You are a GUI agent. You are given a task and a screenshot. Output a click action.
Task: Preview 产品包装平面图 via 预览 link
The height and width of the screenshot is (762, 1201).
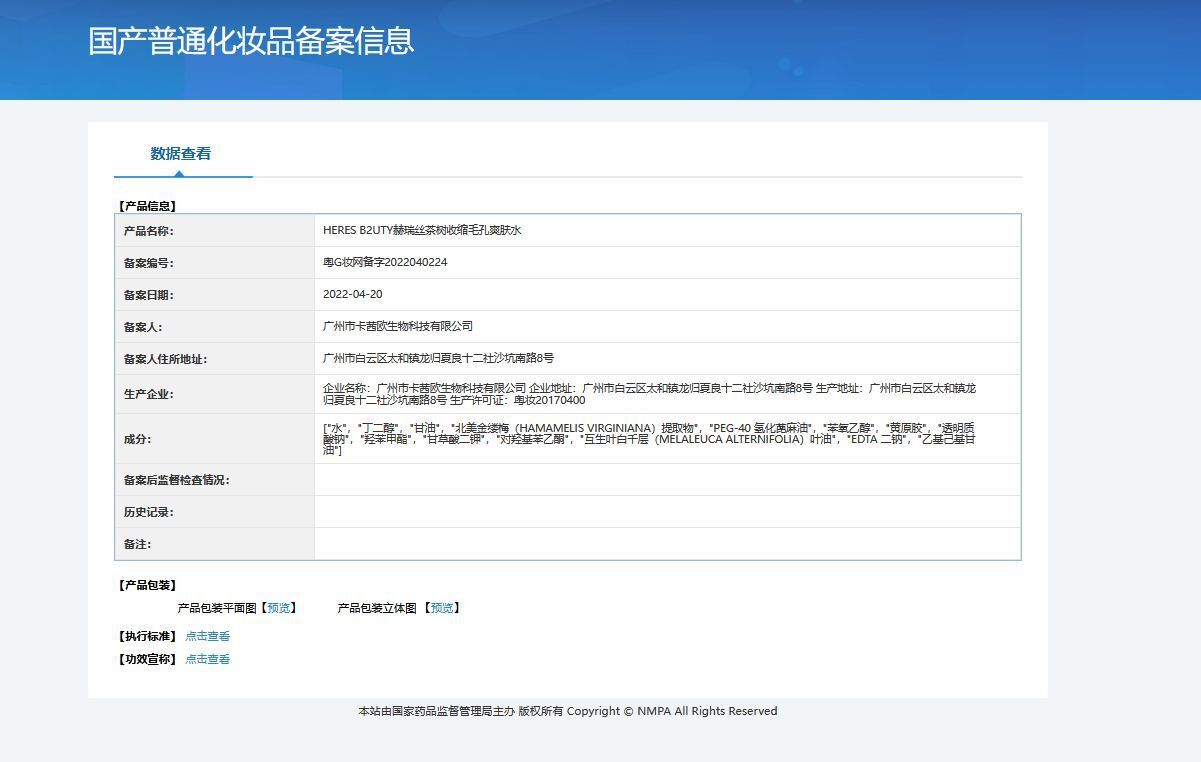[279, 608]
